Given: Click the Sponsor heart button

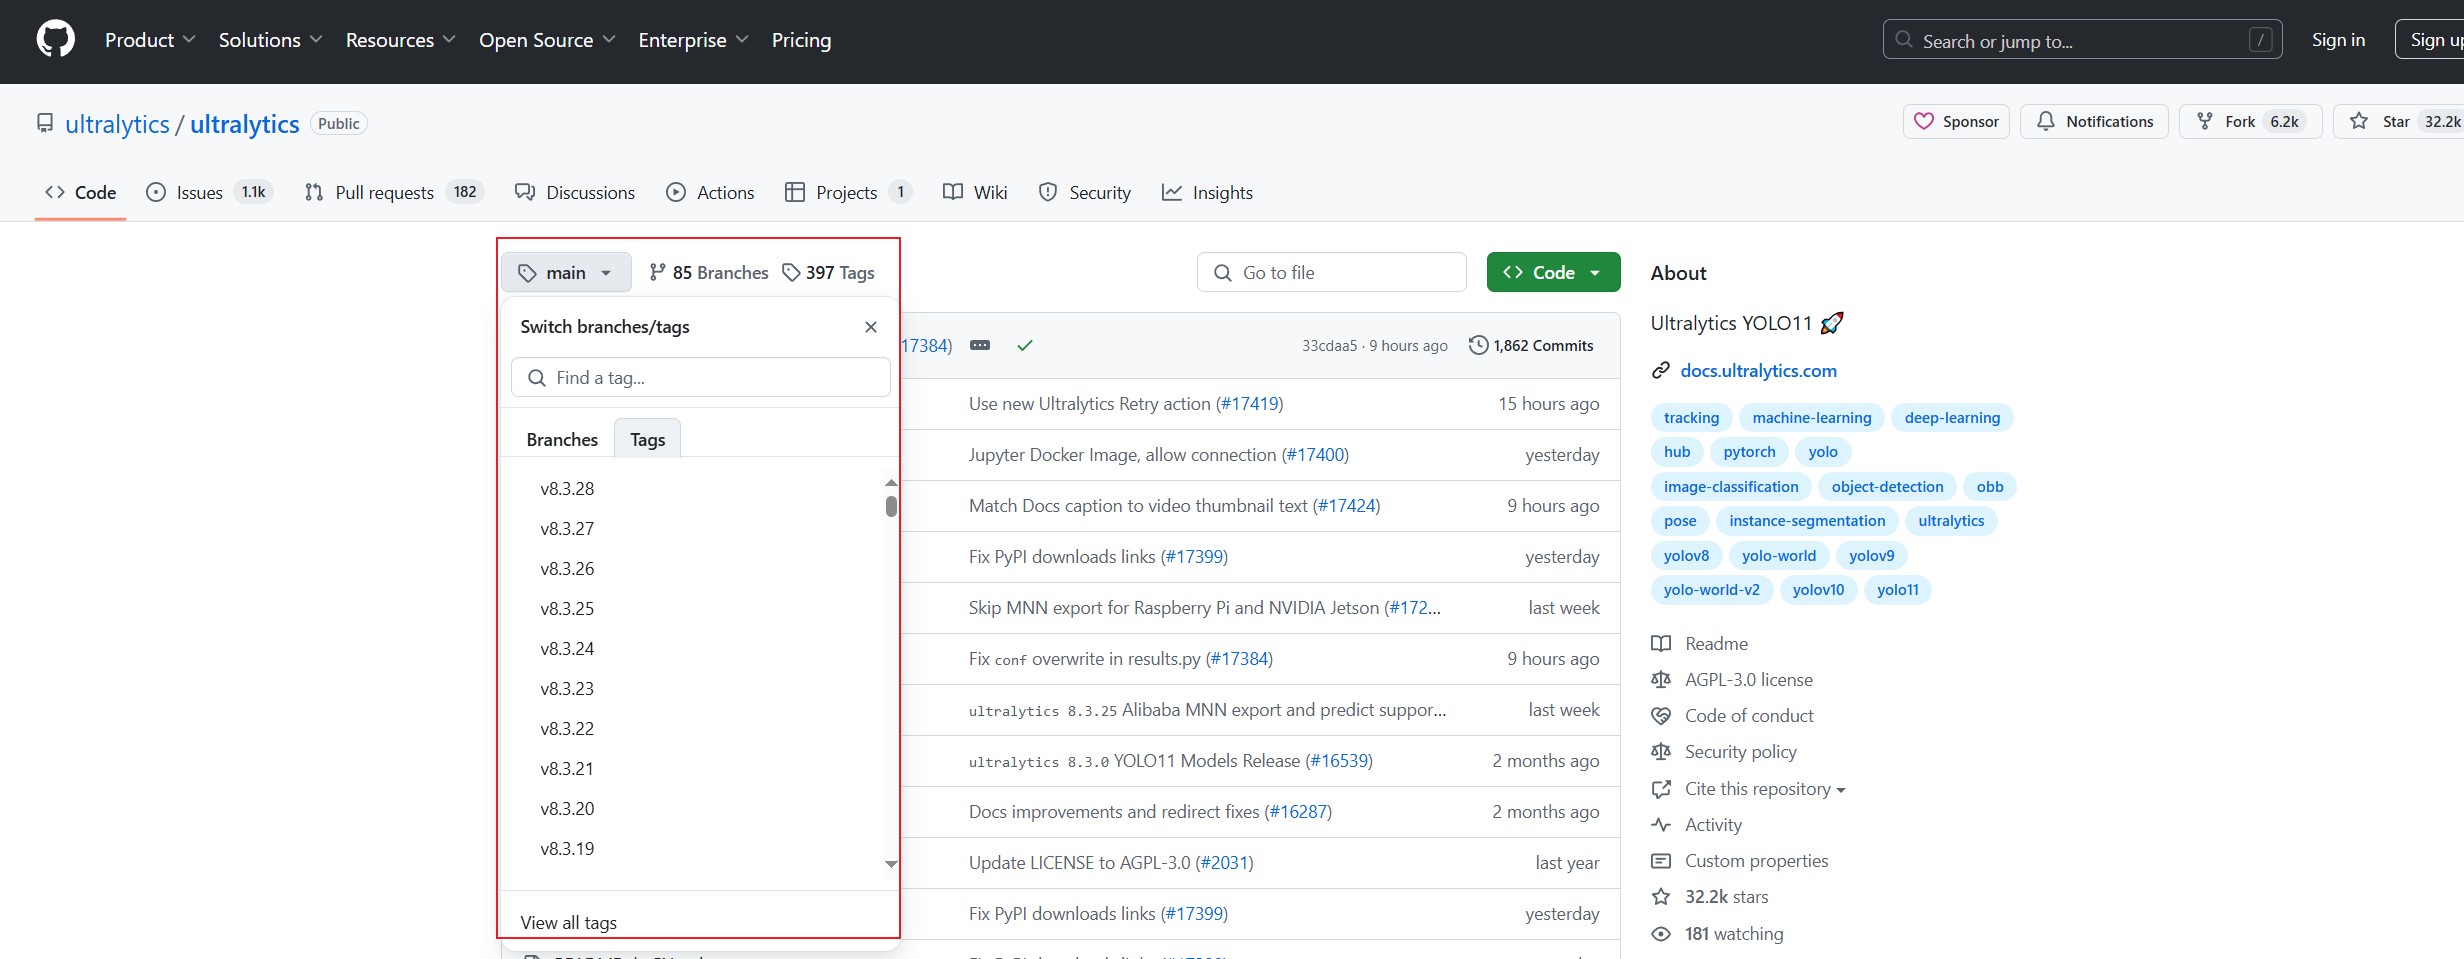Looking at the screenshot, I should [1956, 122].
